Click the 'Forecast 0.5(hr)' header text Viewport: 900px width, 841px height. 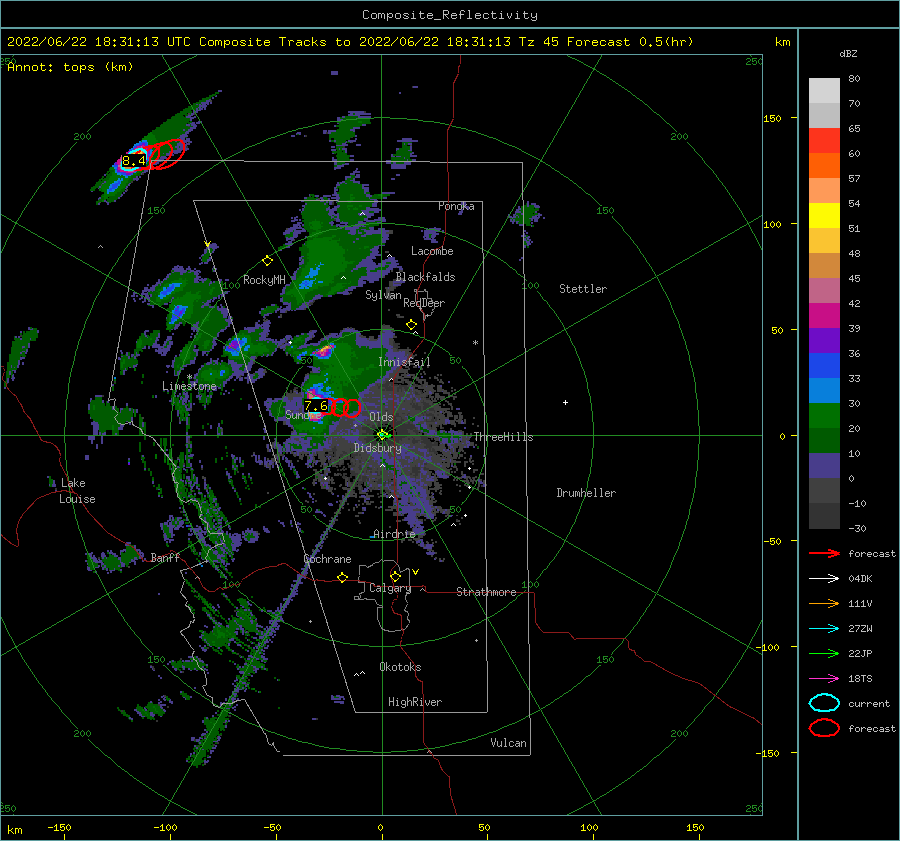tap(630, 42)
